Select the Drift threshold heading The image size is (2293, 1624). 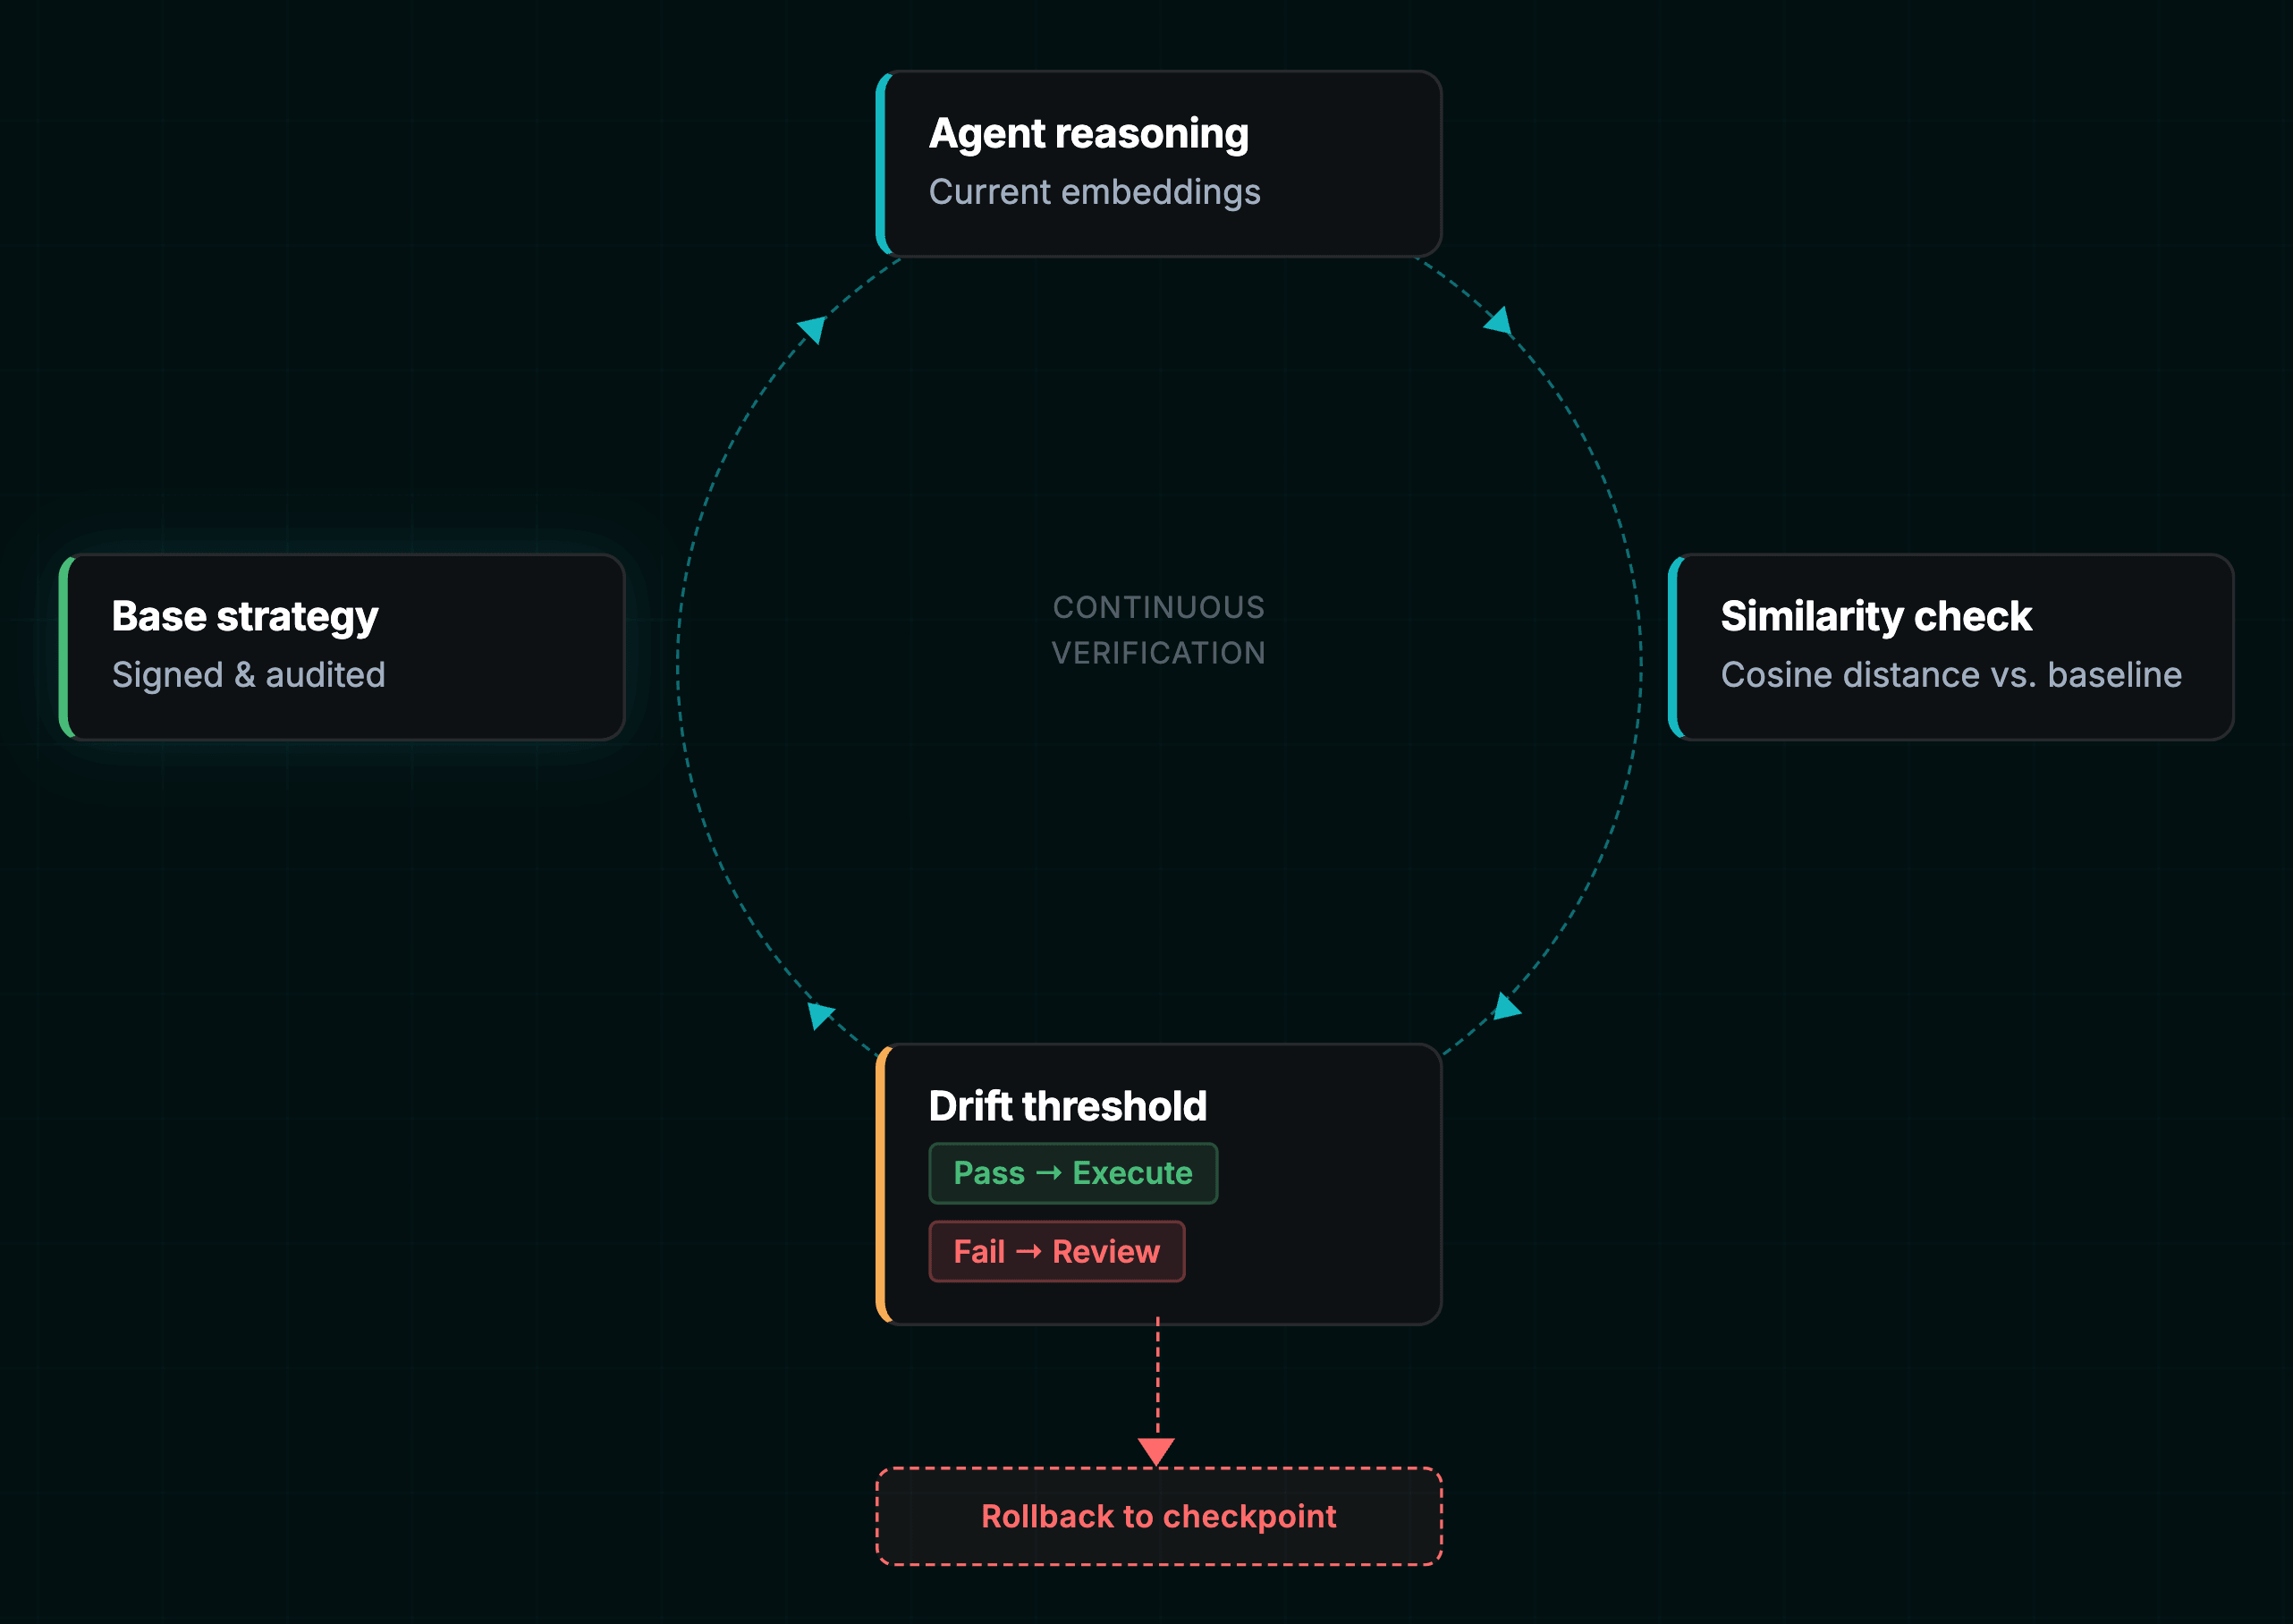click(x=1067, y=1106)
